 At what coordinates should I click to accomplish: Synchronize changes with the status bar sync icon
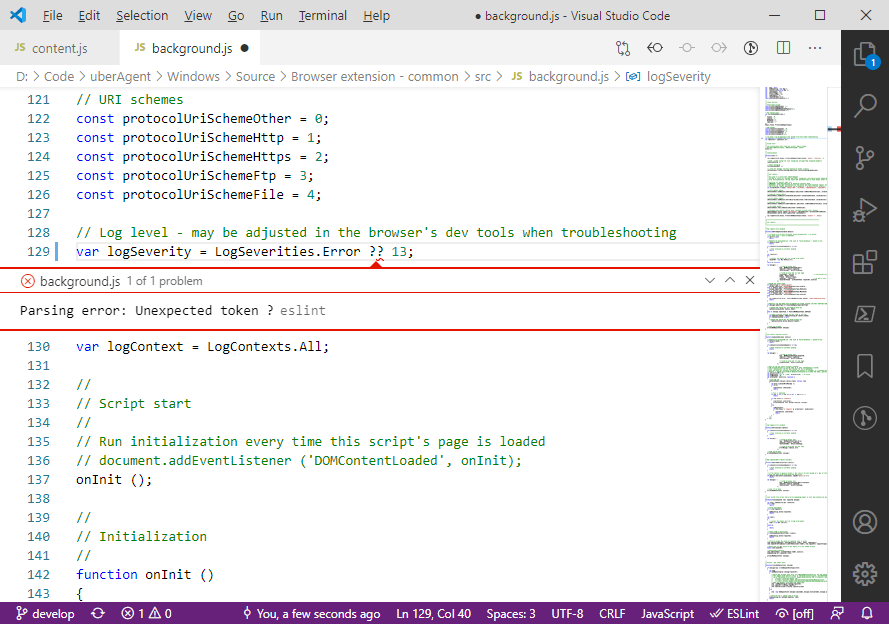(x=97, y=612)
